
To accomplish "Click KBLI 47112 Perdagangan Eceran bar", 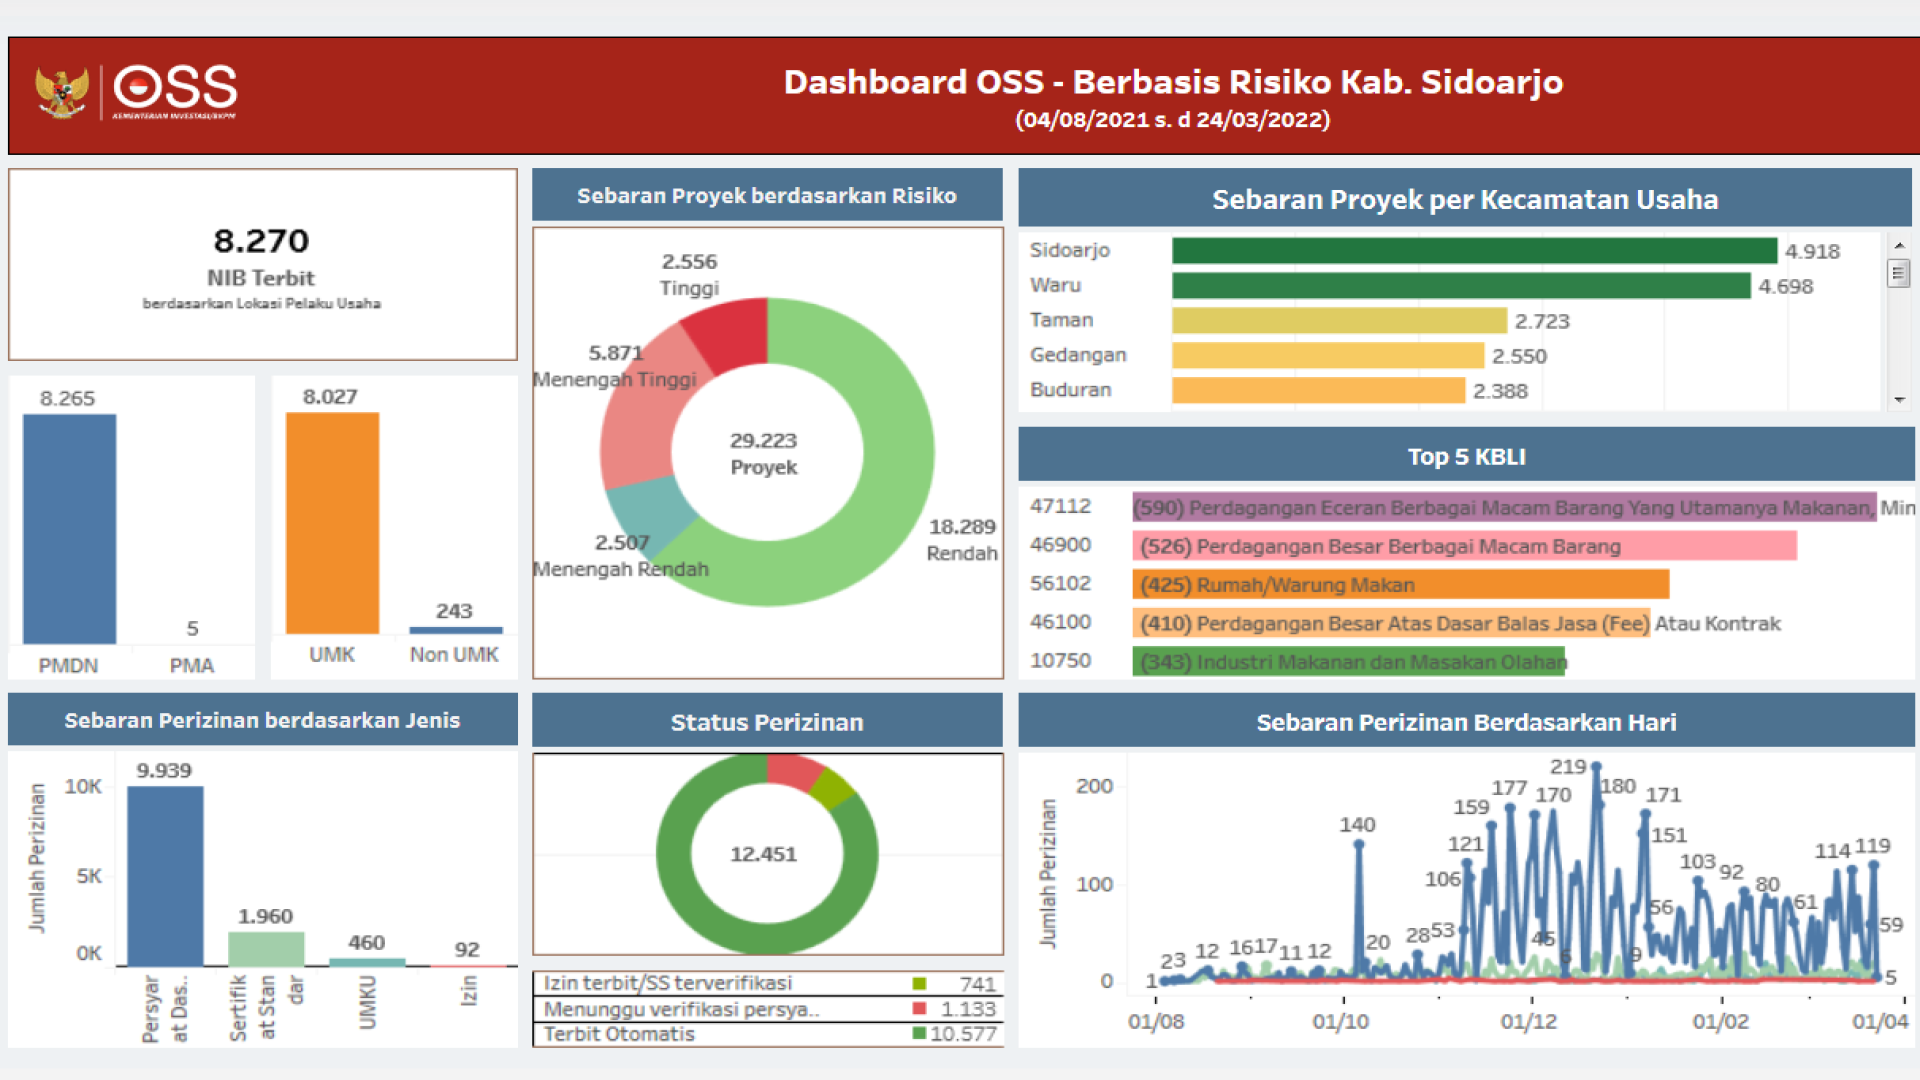I will [x=1503, y=508].
